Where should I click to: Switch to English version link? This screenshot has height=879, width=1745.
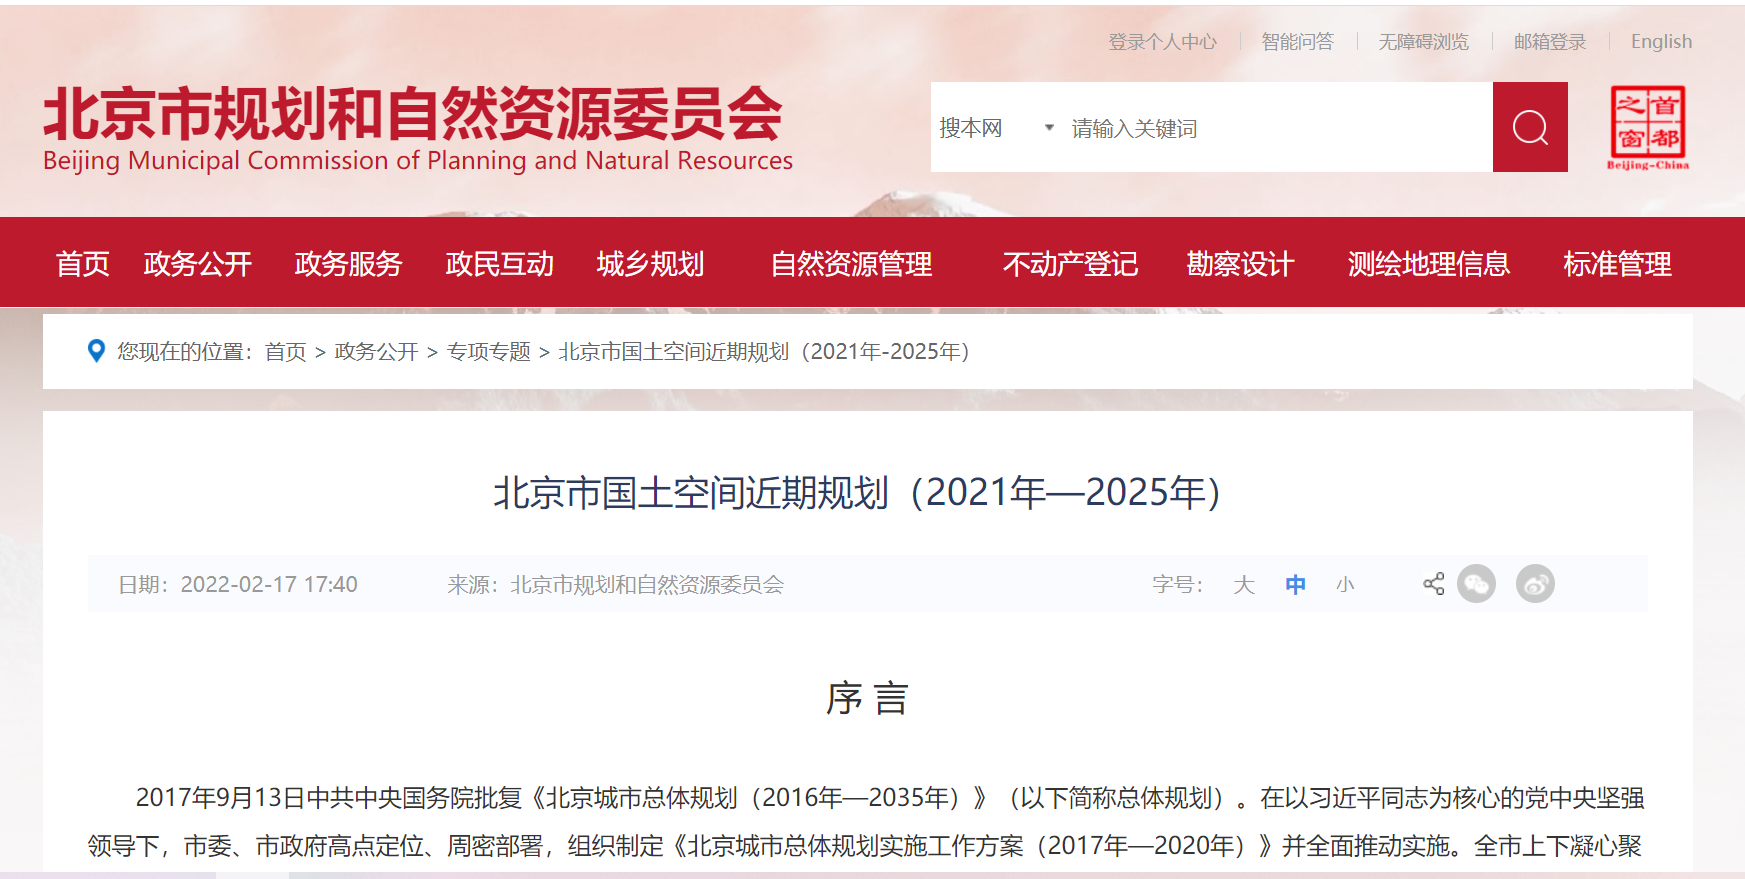(1661, 42)
